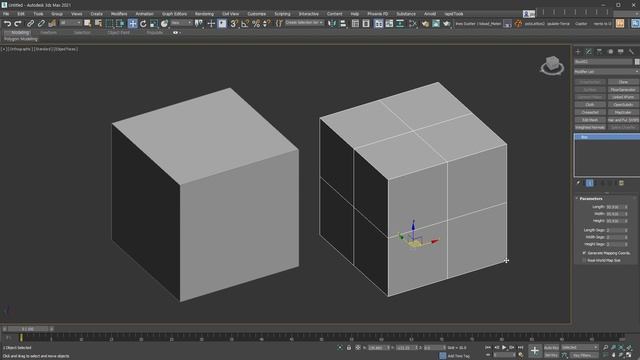This screenshot has height=360, width=640.
Task: Open the Graph Editors menu
Action: pos(174,13)
